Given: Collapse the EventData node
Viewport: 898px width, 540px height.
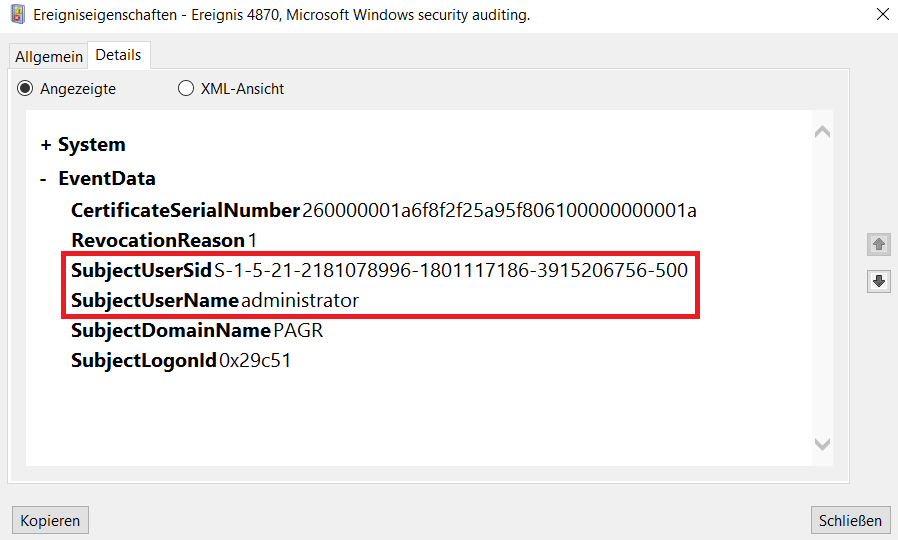Looking at the screenshot, I should point(44,179).
